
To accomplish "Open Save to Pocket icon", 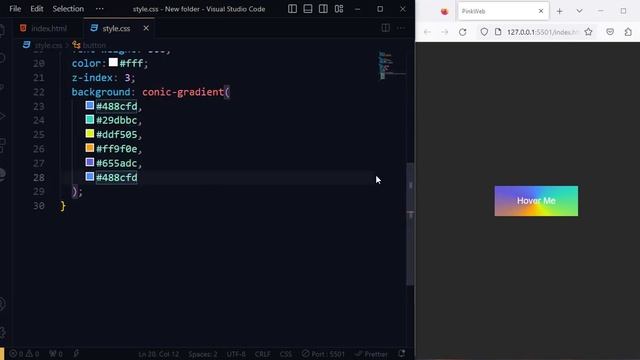I will click(x=610, y=32).
